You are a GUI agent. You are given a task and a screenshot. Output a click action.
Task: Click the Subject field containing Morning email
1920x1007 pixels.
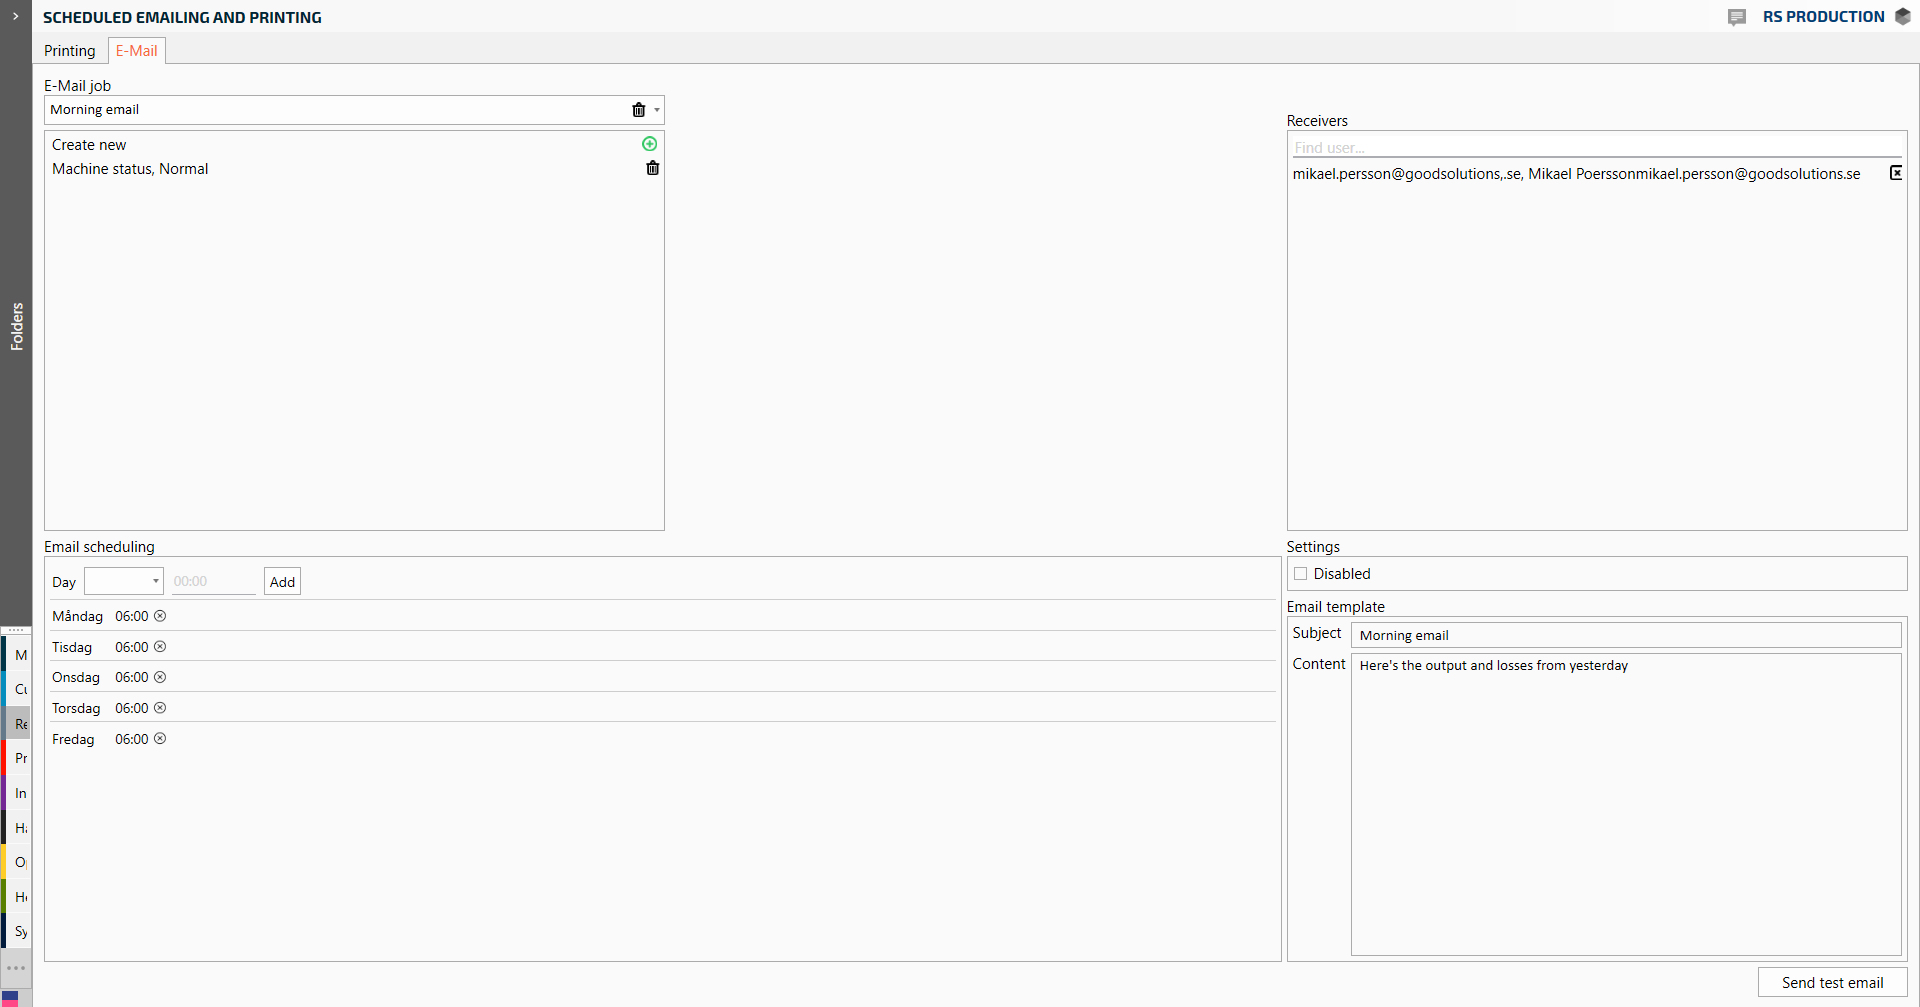pos(1625,635)
